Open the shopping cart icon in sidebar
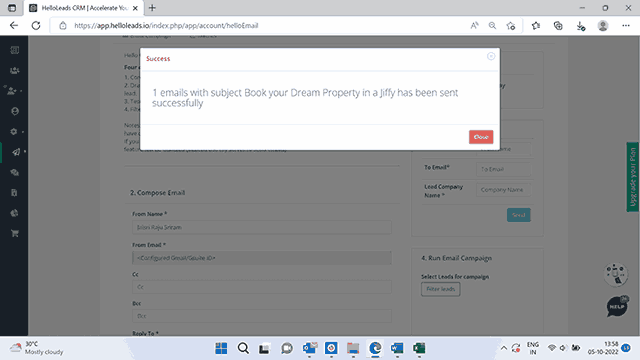The image size is (640, 360). (15, 233)
